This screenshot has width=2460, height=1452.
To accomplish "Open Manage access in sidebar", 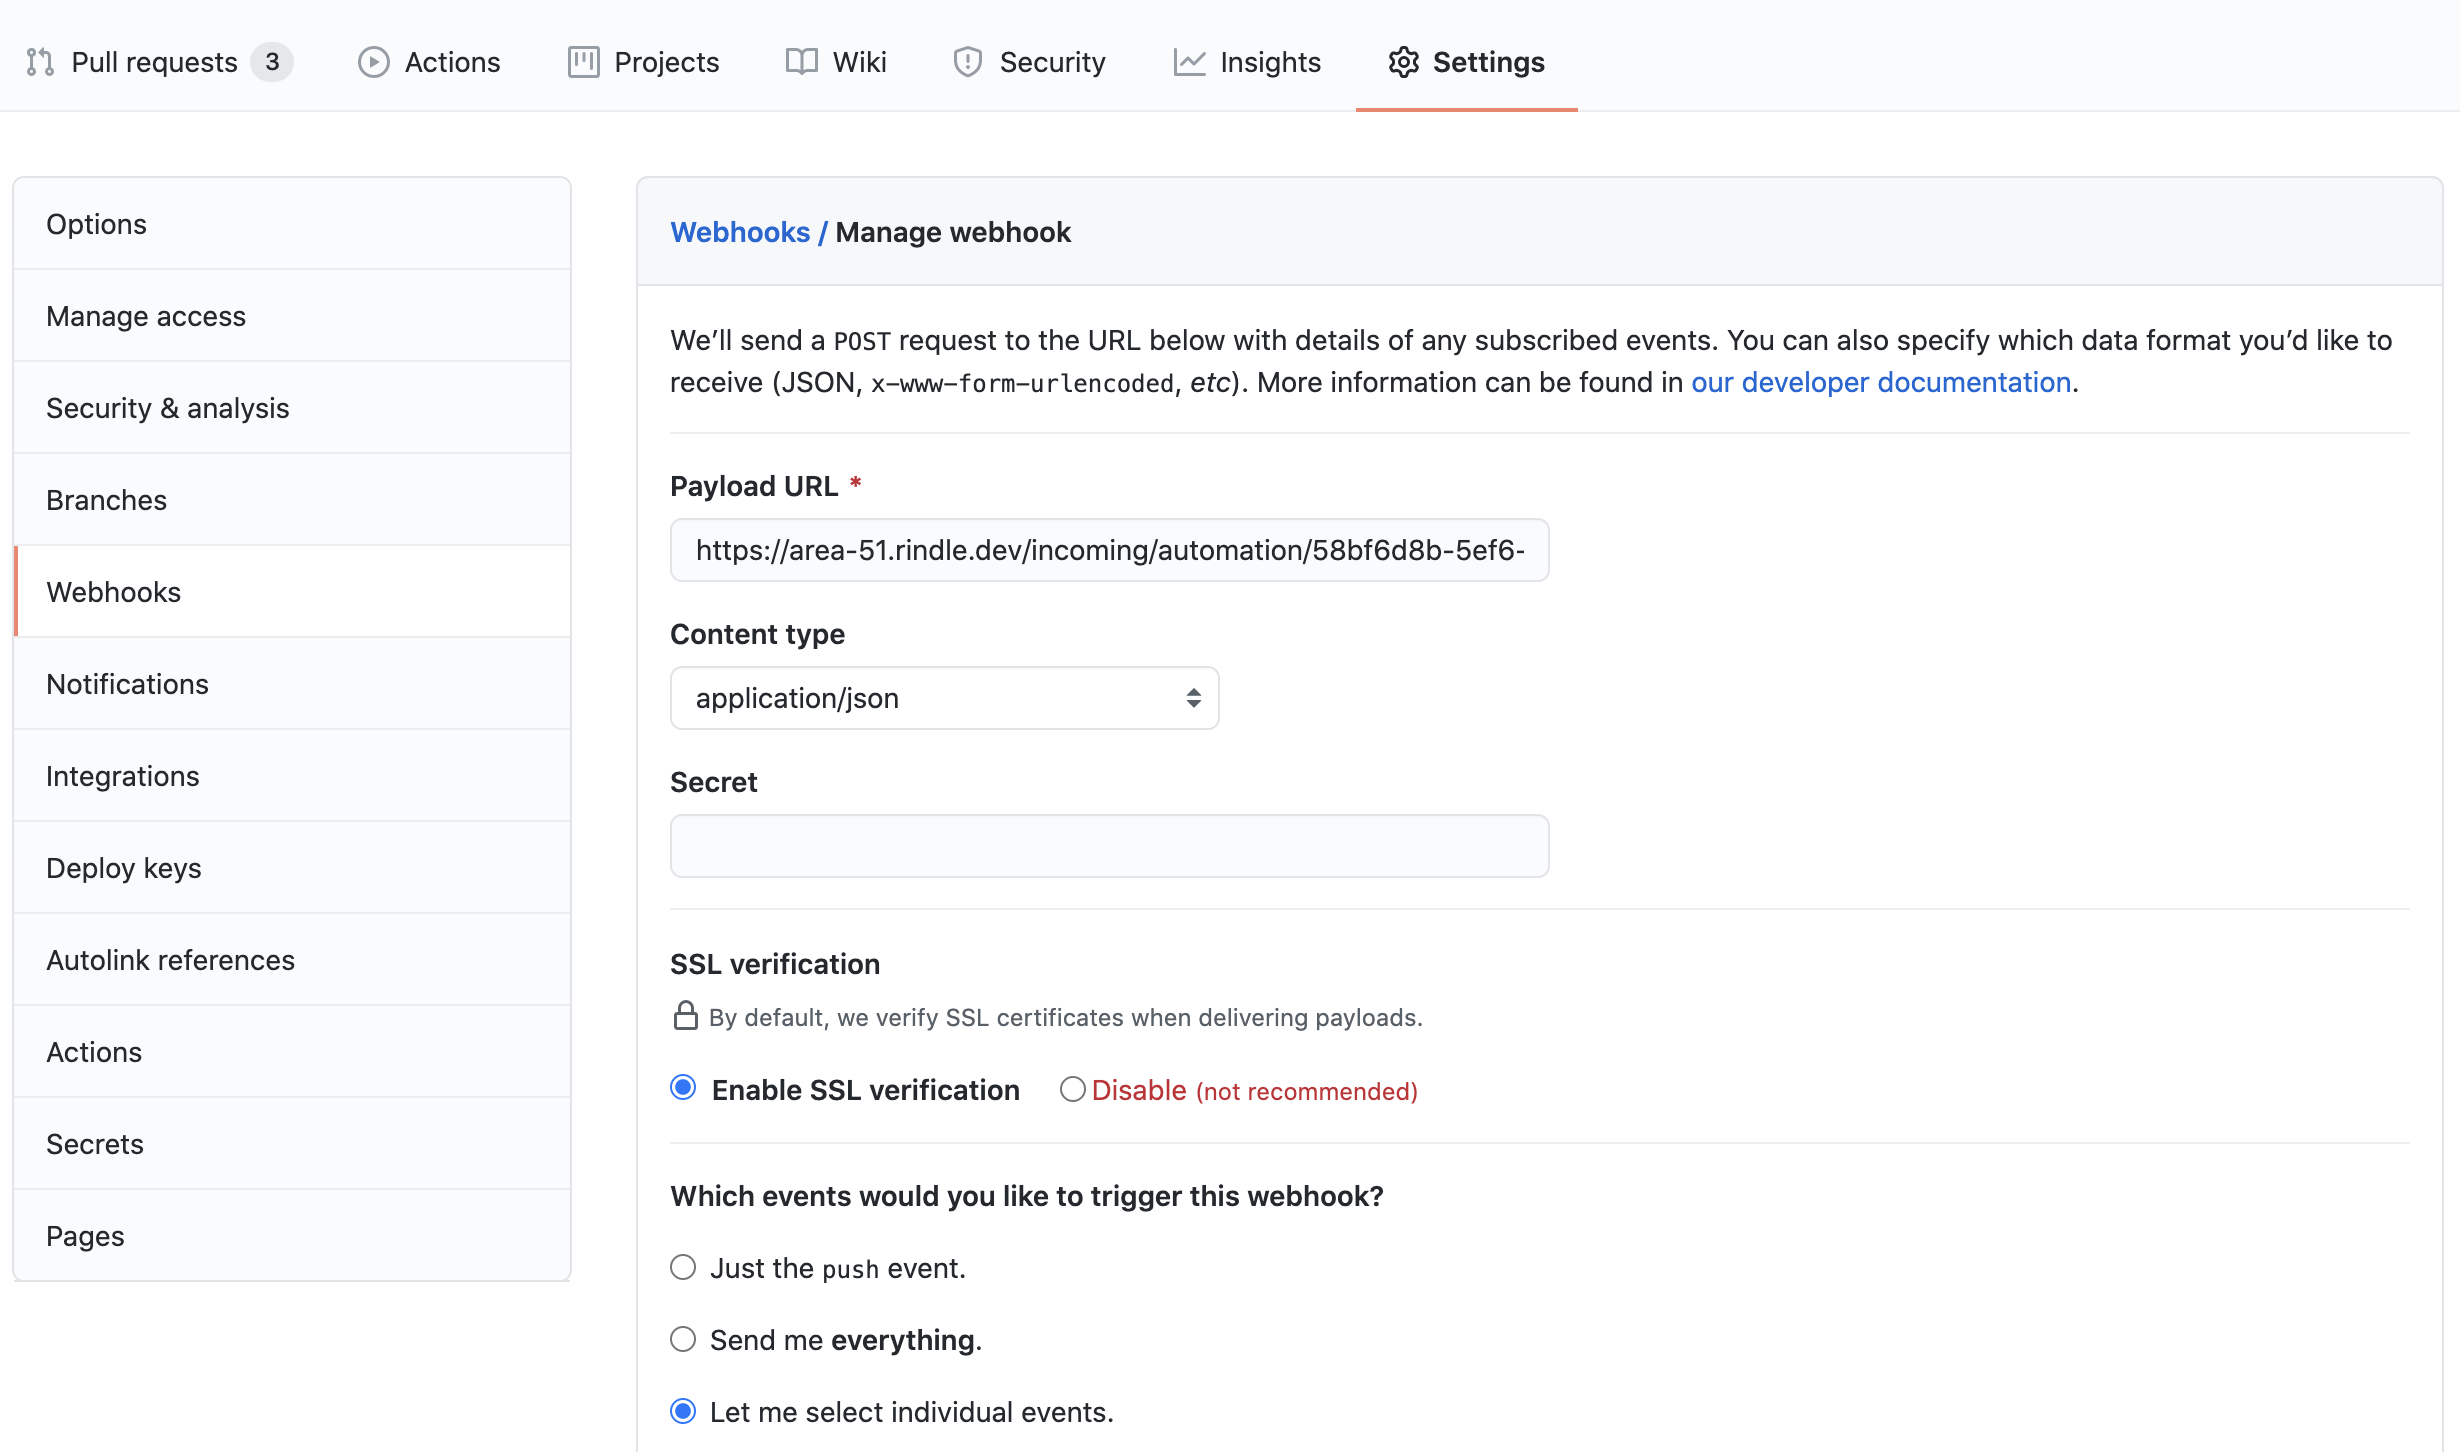I will [x=292, y=316].
